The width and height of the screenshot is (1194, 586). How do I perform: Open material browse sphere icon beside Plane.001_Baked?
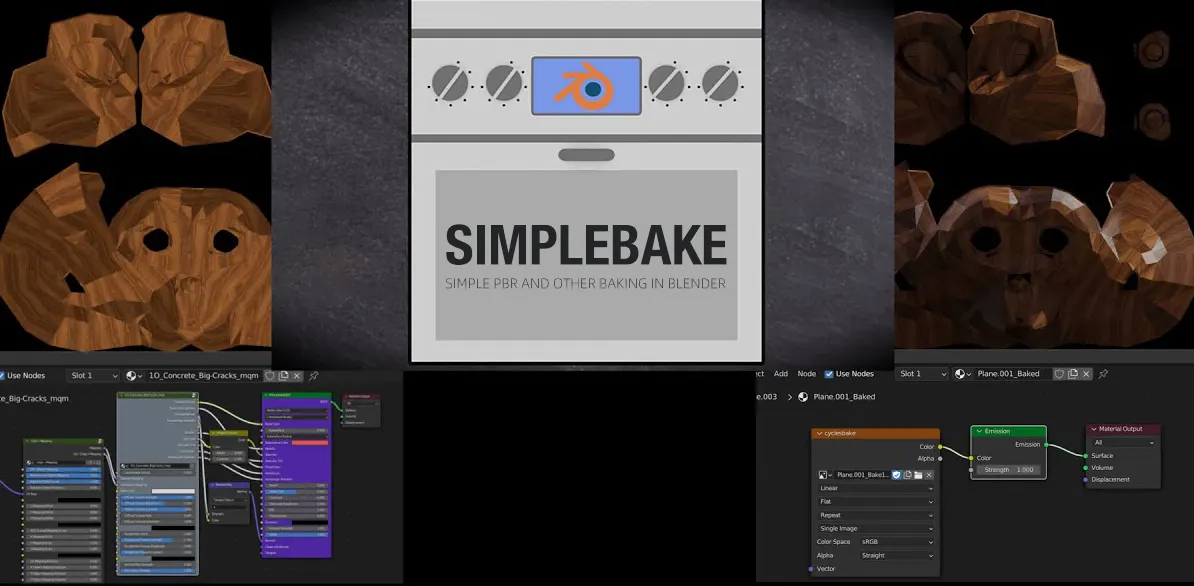(963, 374)
